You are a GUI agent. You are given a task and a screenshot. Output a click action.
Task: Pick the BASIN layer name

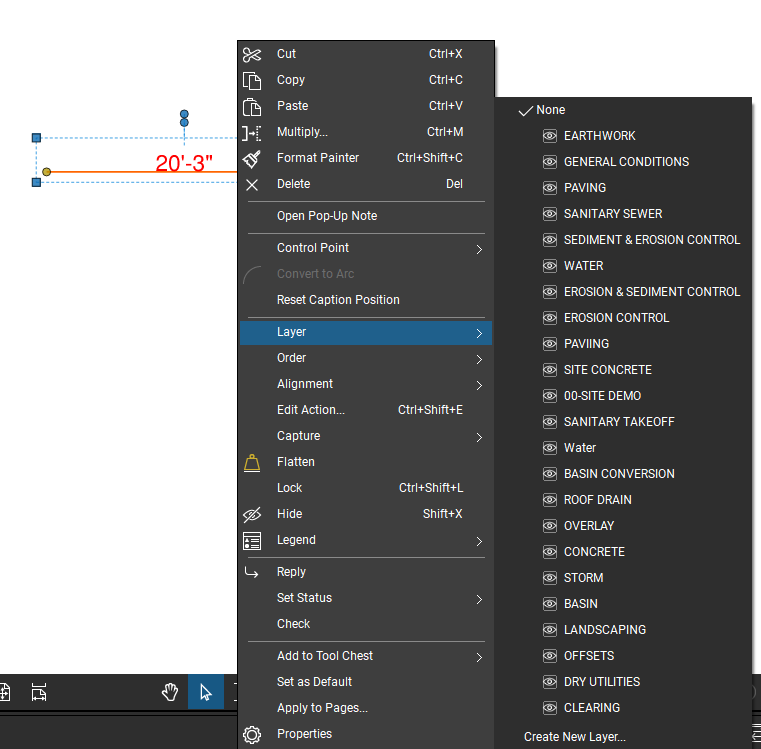click(x=580, y=604)
